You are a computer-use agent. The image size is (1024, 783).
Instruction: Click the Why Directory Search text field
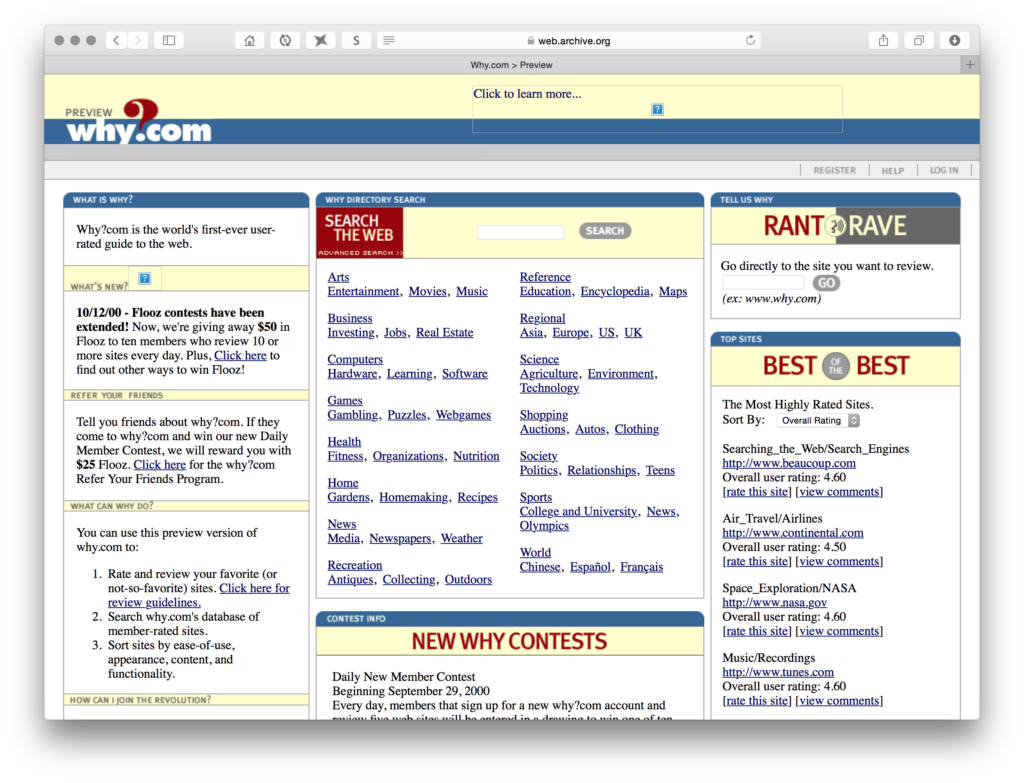[x=520, y=232]
